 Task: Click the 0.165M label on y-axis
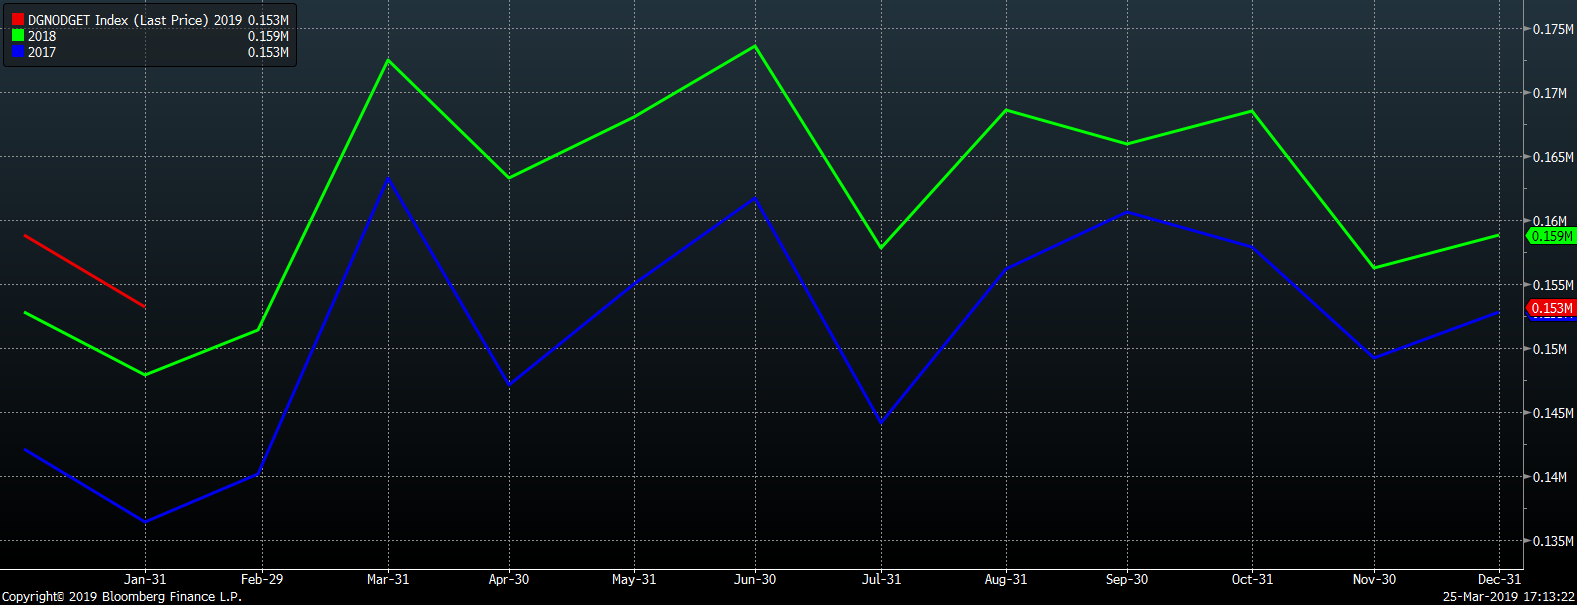(1553, 157)
